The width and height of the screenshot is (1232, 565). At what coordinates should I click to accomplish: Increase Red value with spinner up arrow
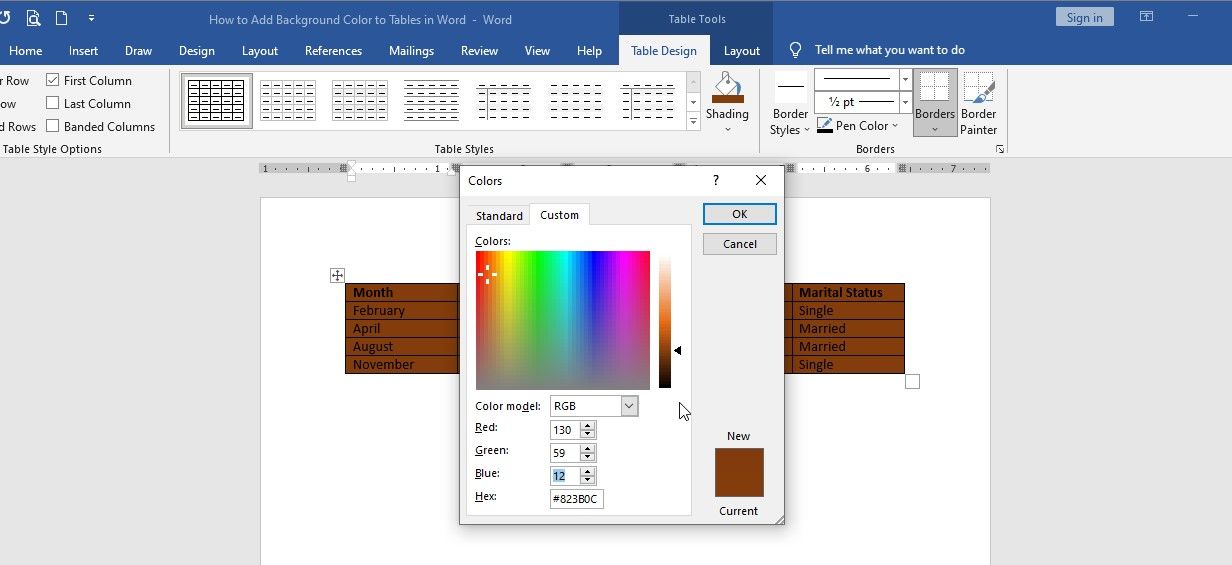pyautogui.click(x=588, y=425)
